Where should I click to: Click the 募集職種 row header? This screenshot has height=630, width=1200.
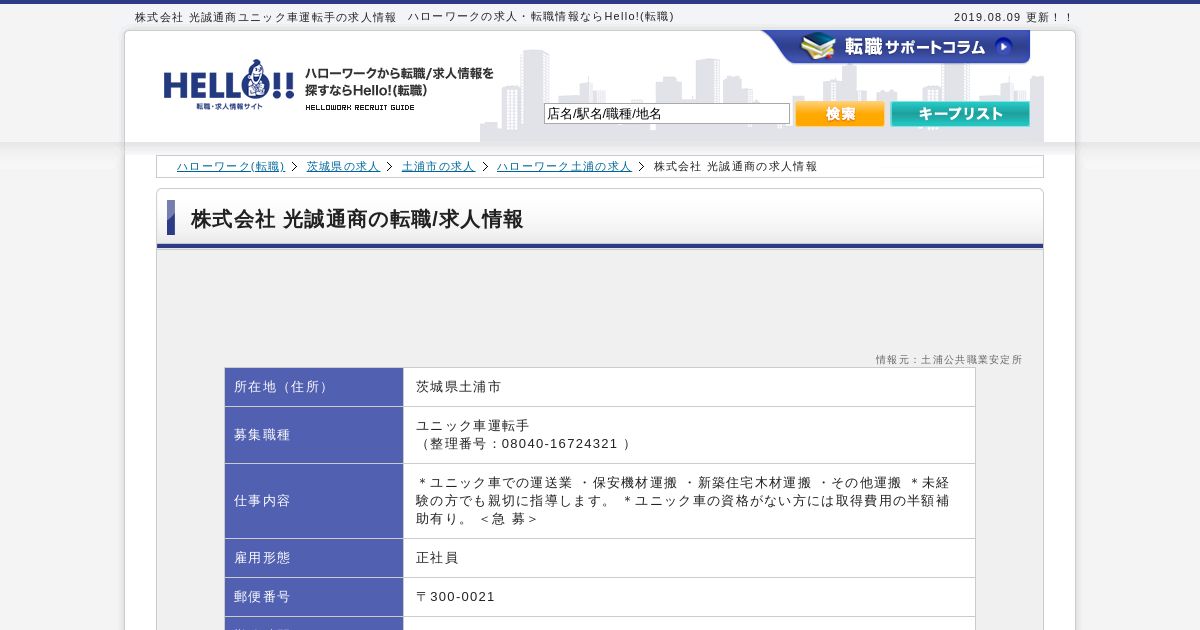314,435
